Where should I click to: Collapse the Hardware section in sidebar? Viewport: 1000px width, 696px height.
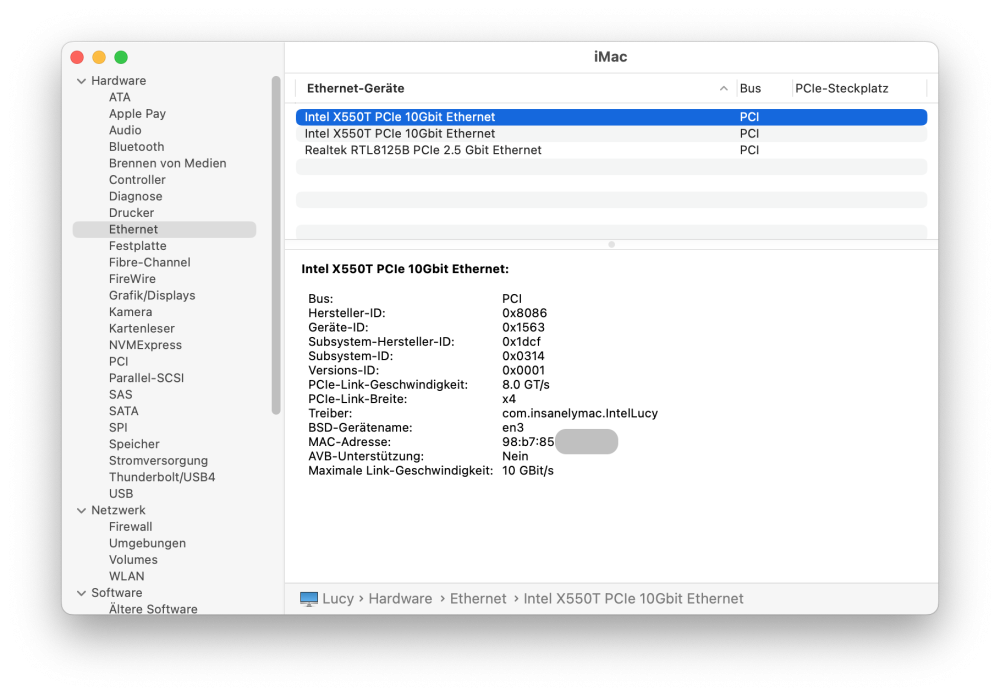pyautogui.click(x=82, y=81)
